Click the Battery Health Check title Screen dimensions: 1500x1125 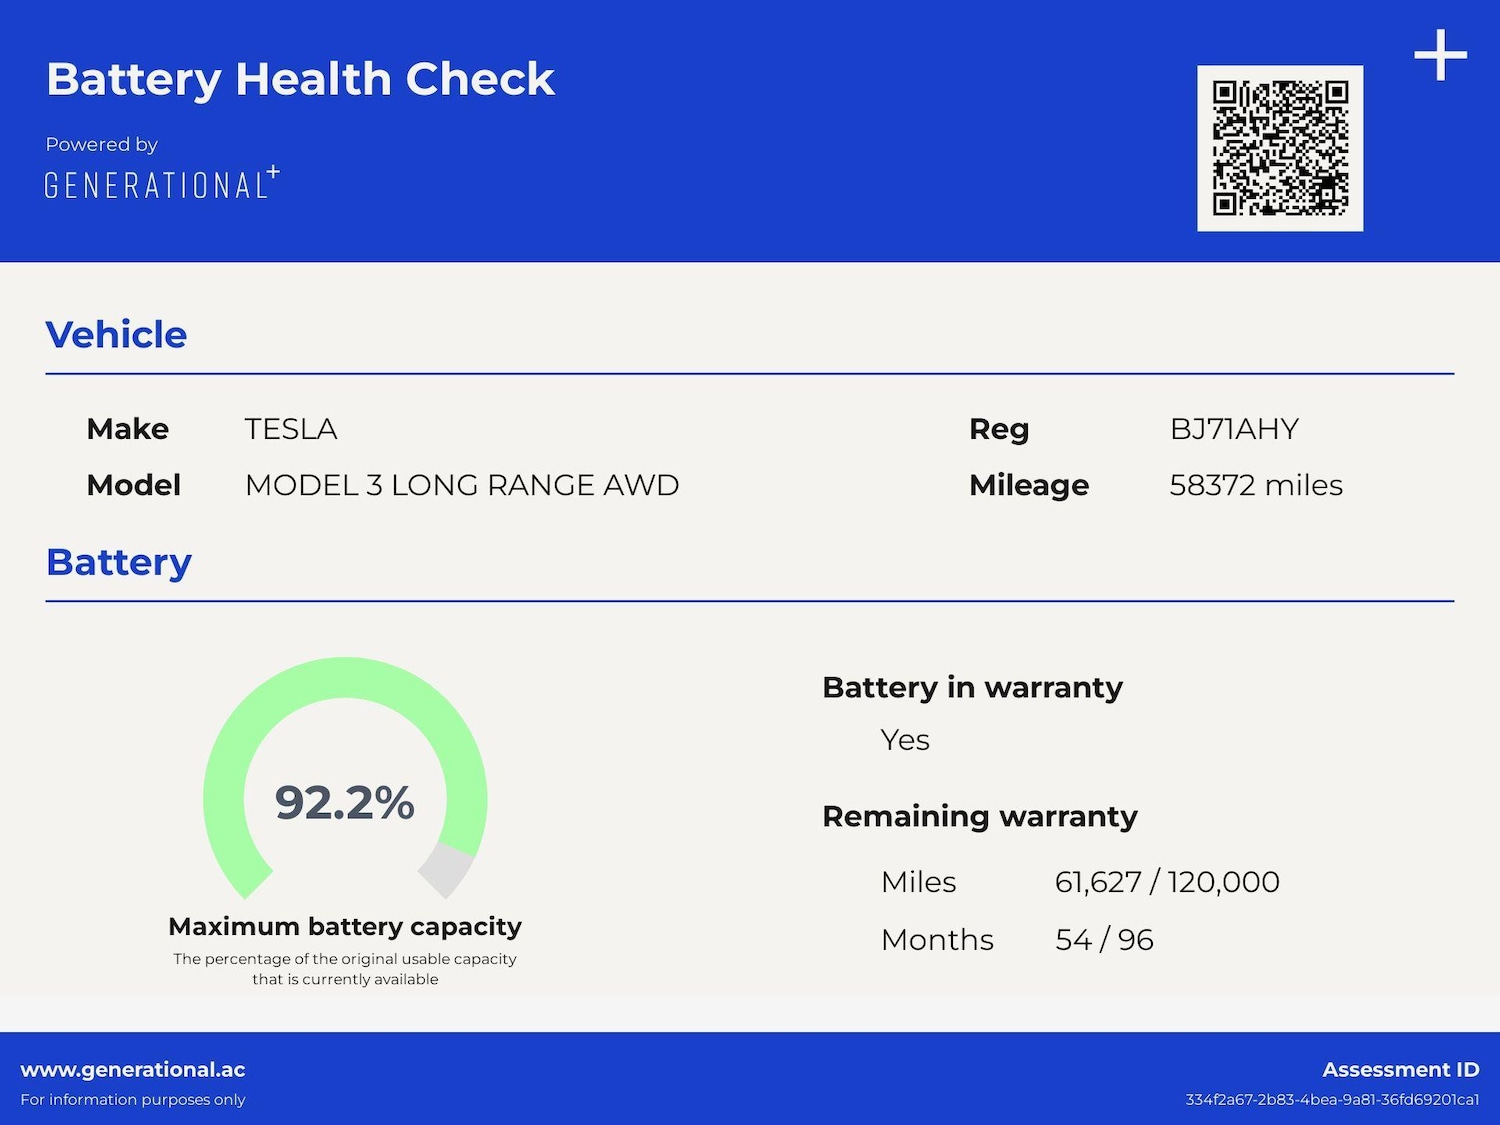(x=300, y=79)
